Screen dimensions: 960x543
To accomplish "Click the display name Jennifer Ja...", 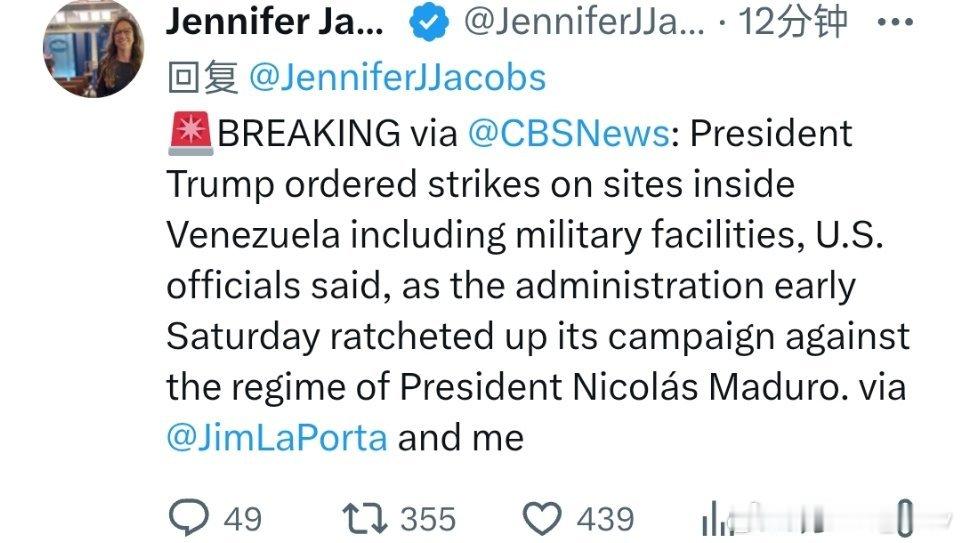I will click(274, 23).
